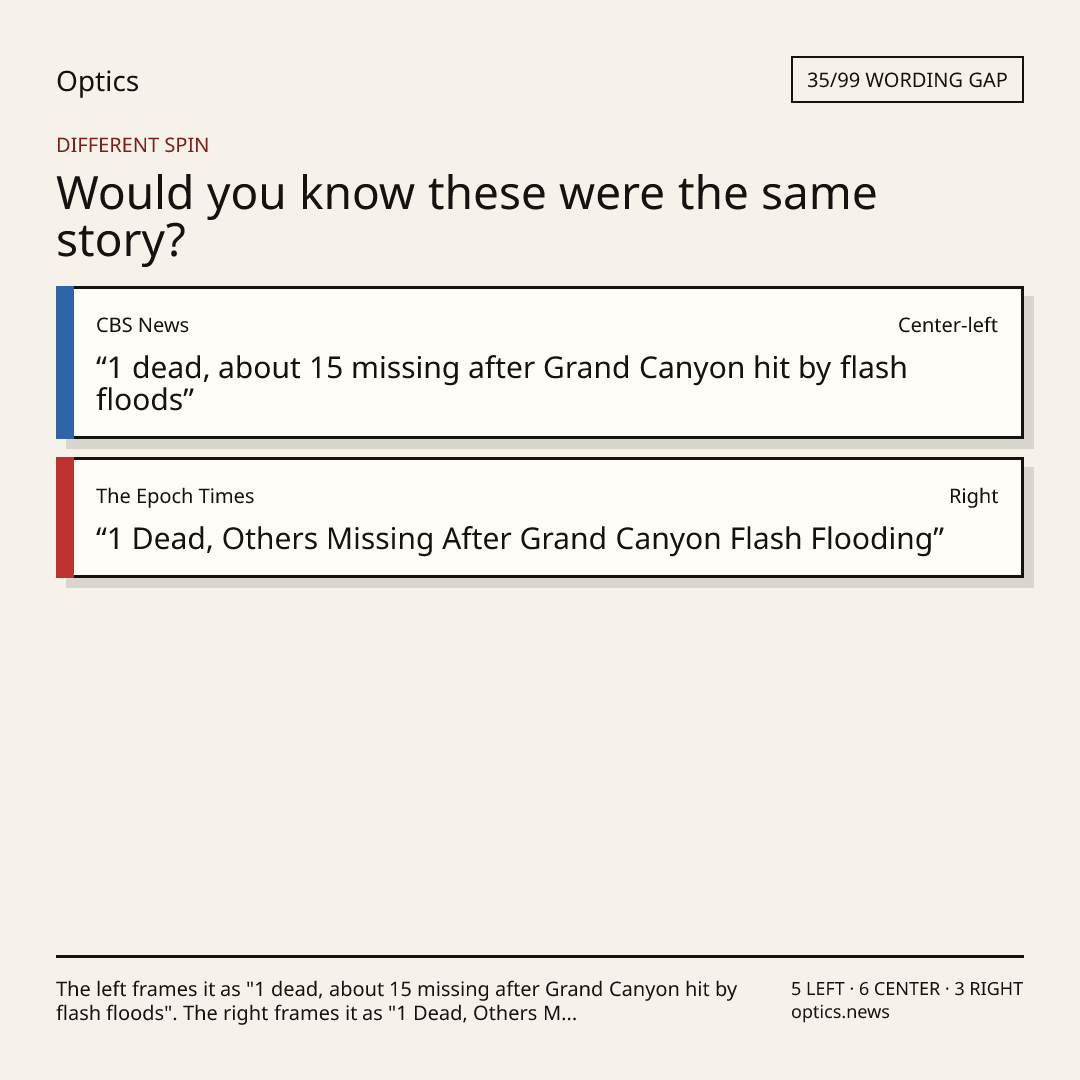Click the 5 LEFT count

(818, 989)
